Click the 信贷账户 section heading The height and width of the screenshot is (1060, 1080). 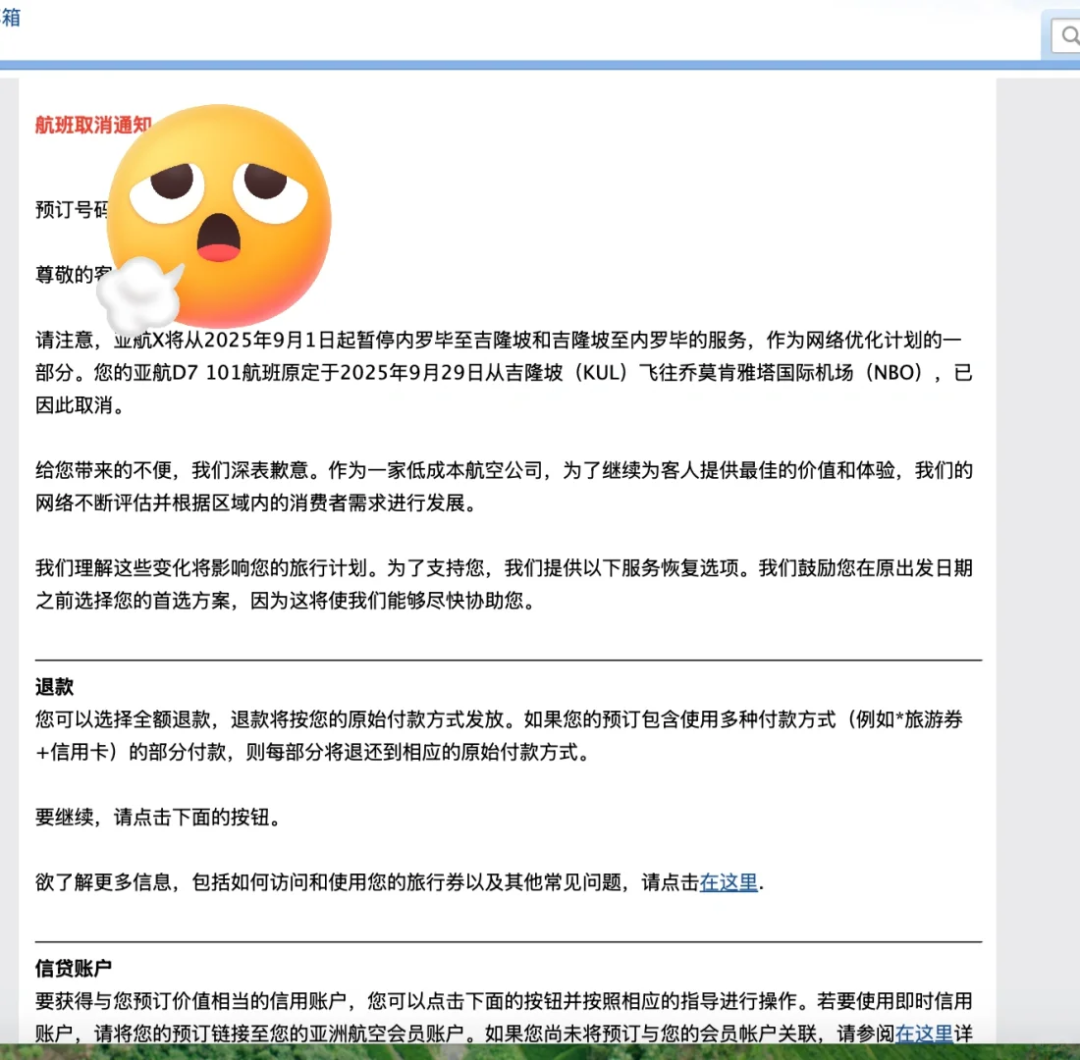click(x=74, y=968)
